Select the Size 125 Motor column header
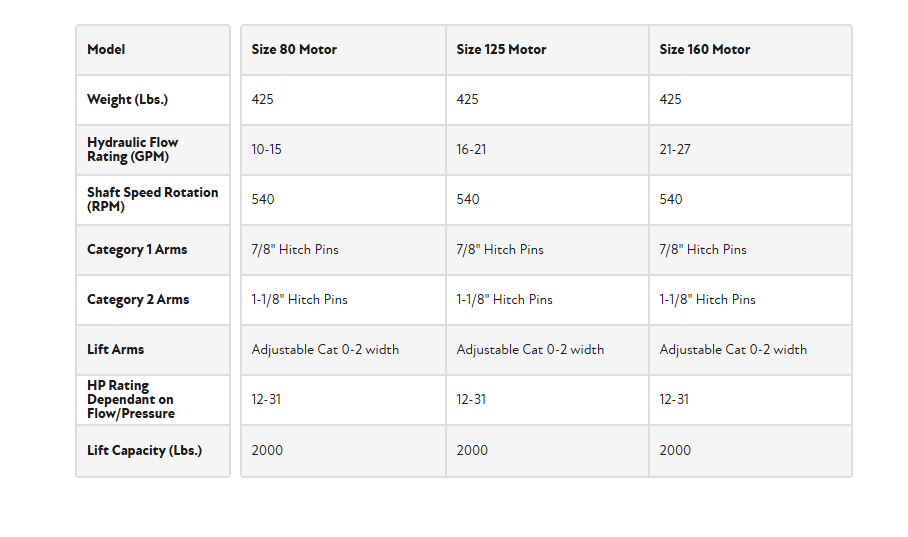Screen dimensions: 908x537 click(x=501, y=50)
